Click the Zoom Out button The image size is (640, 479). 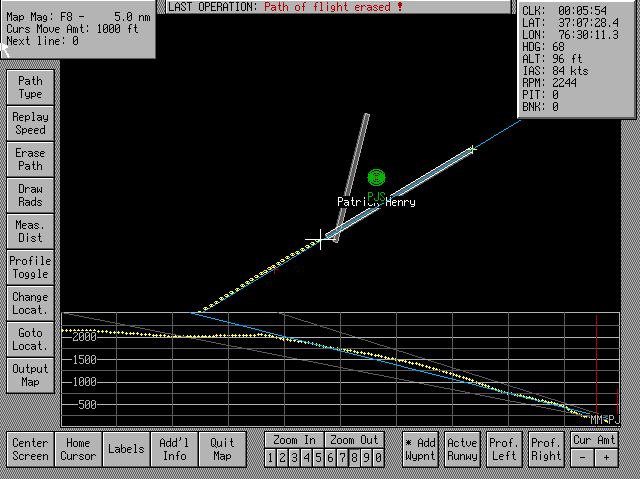click(354, 440)
